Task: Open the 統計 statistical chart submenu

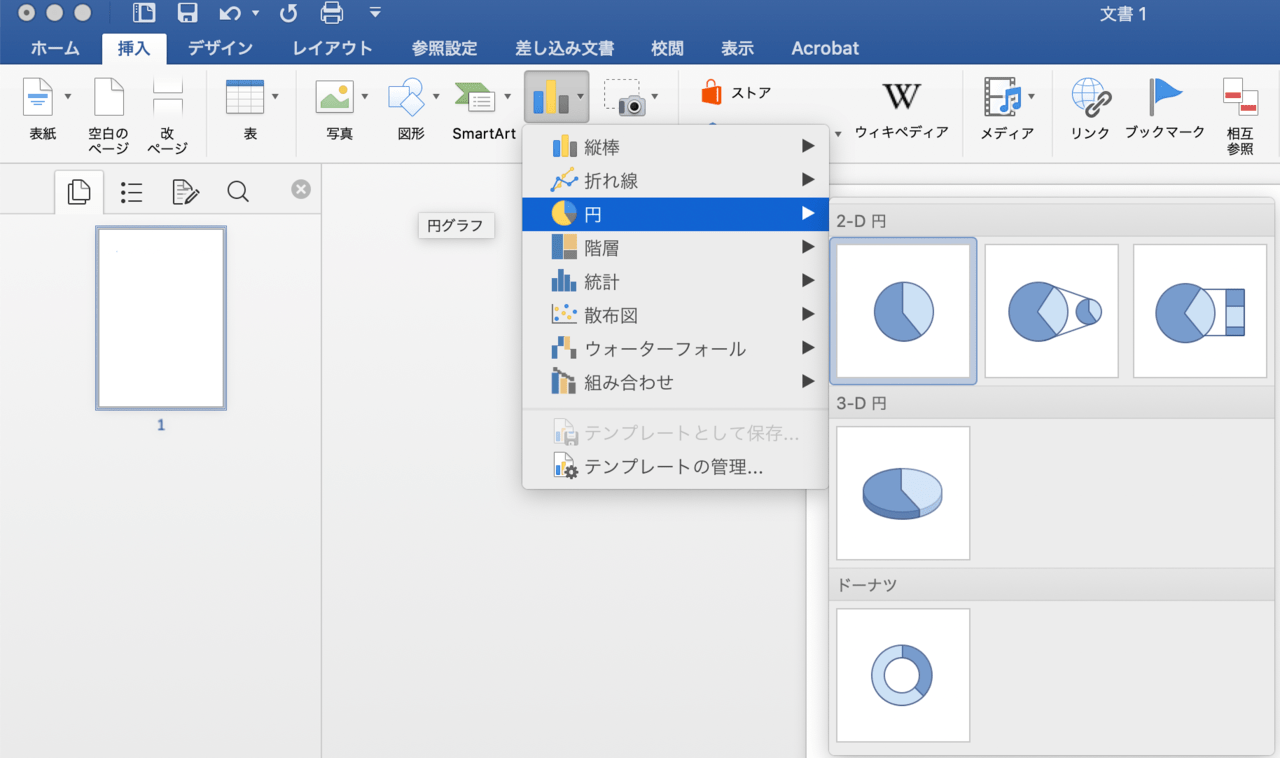Action: pos(675,282)
